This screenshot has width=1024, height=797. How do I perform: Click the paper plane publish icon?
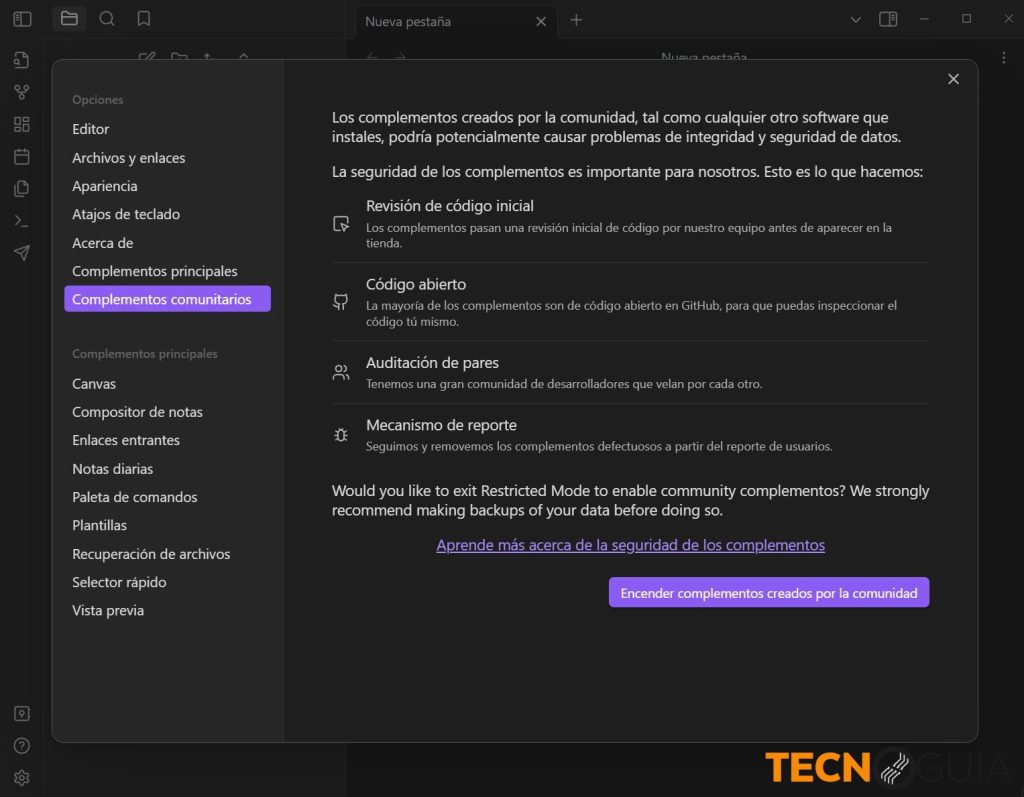[x=22, y=252]
